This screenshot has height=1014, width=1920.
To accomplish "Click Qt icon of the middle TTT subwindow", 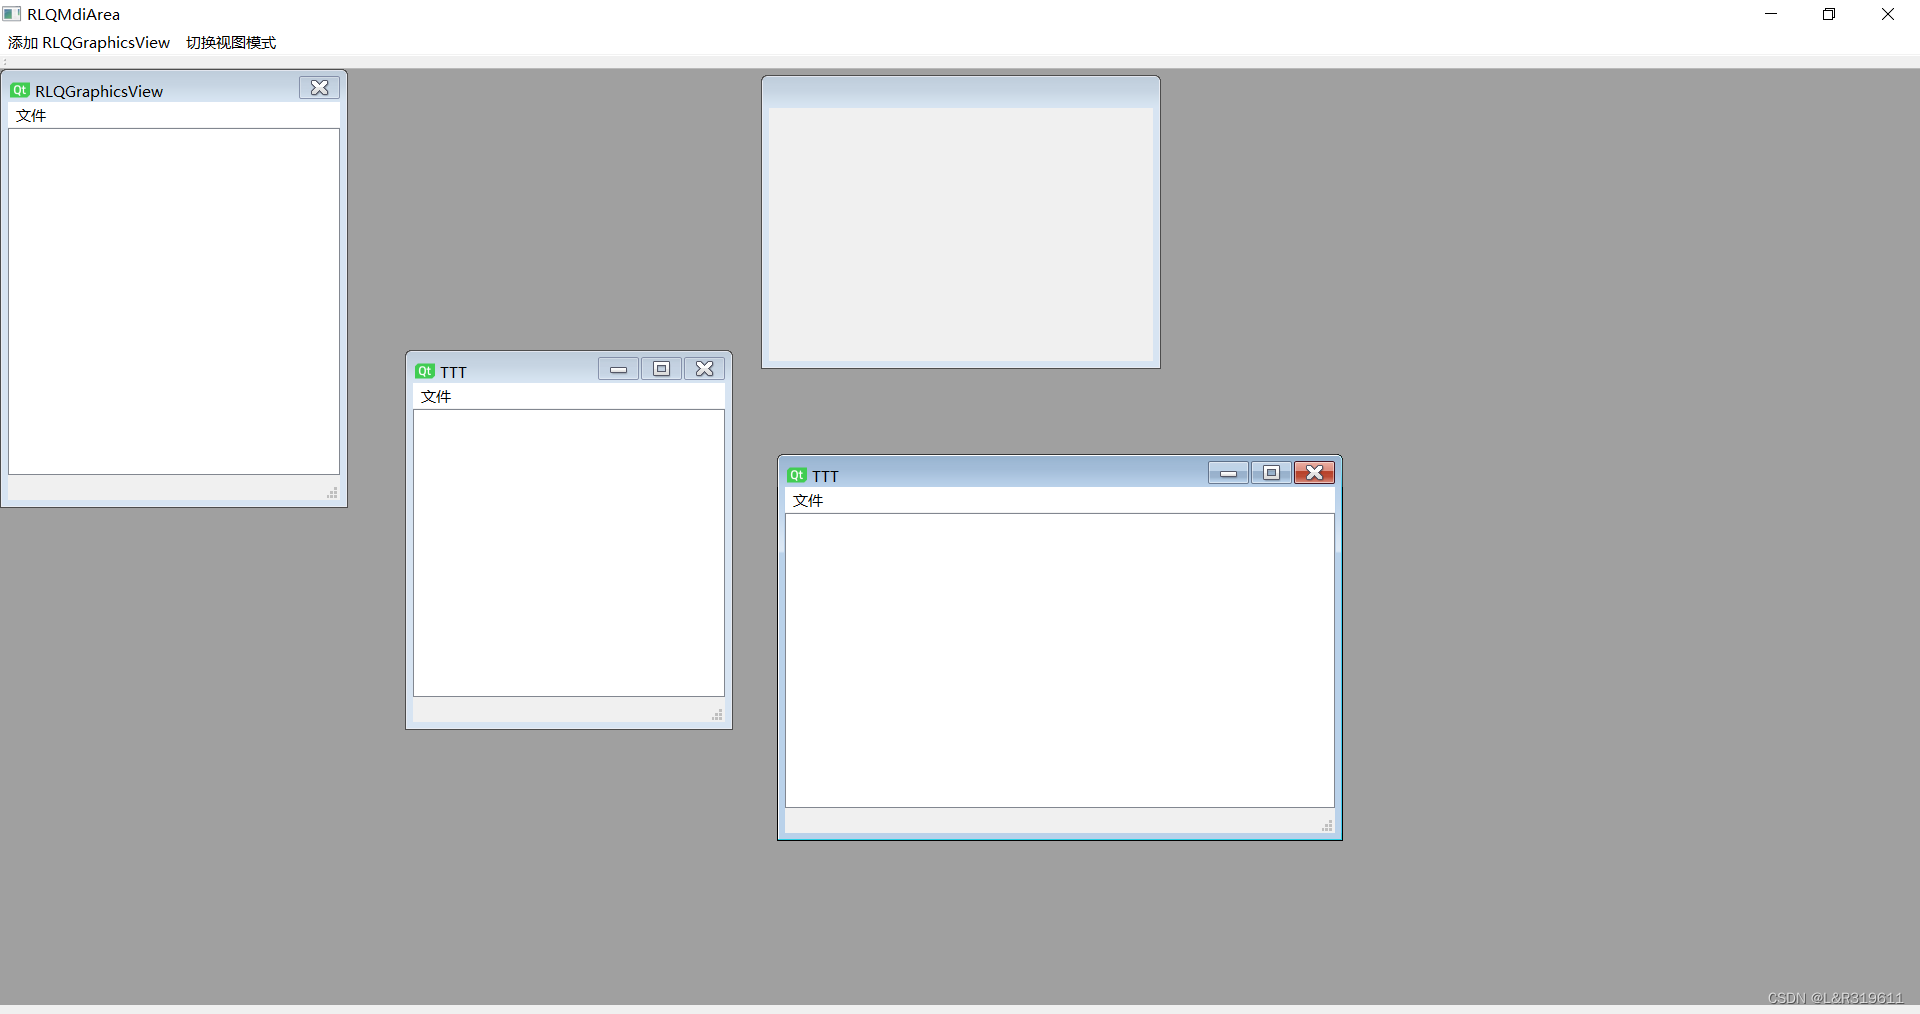I will [425, 371].
